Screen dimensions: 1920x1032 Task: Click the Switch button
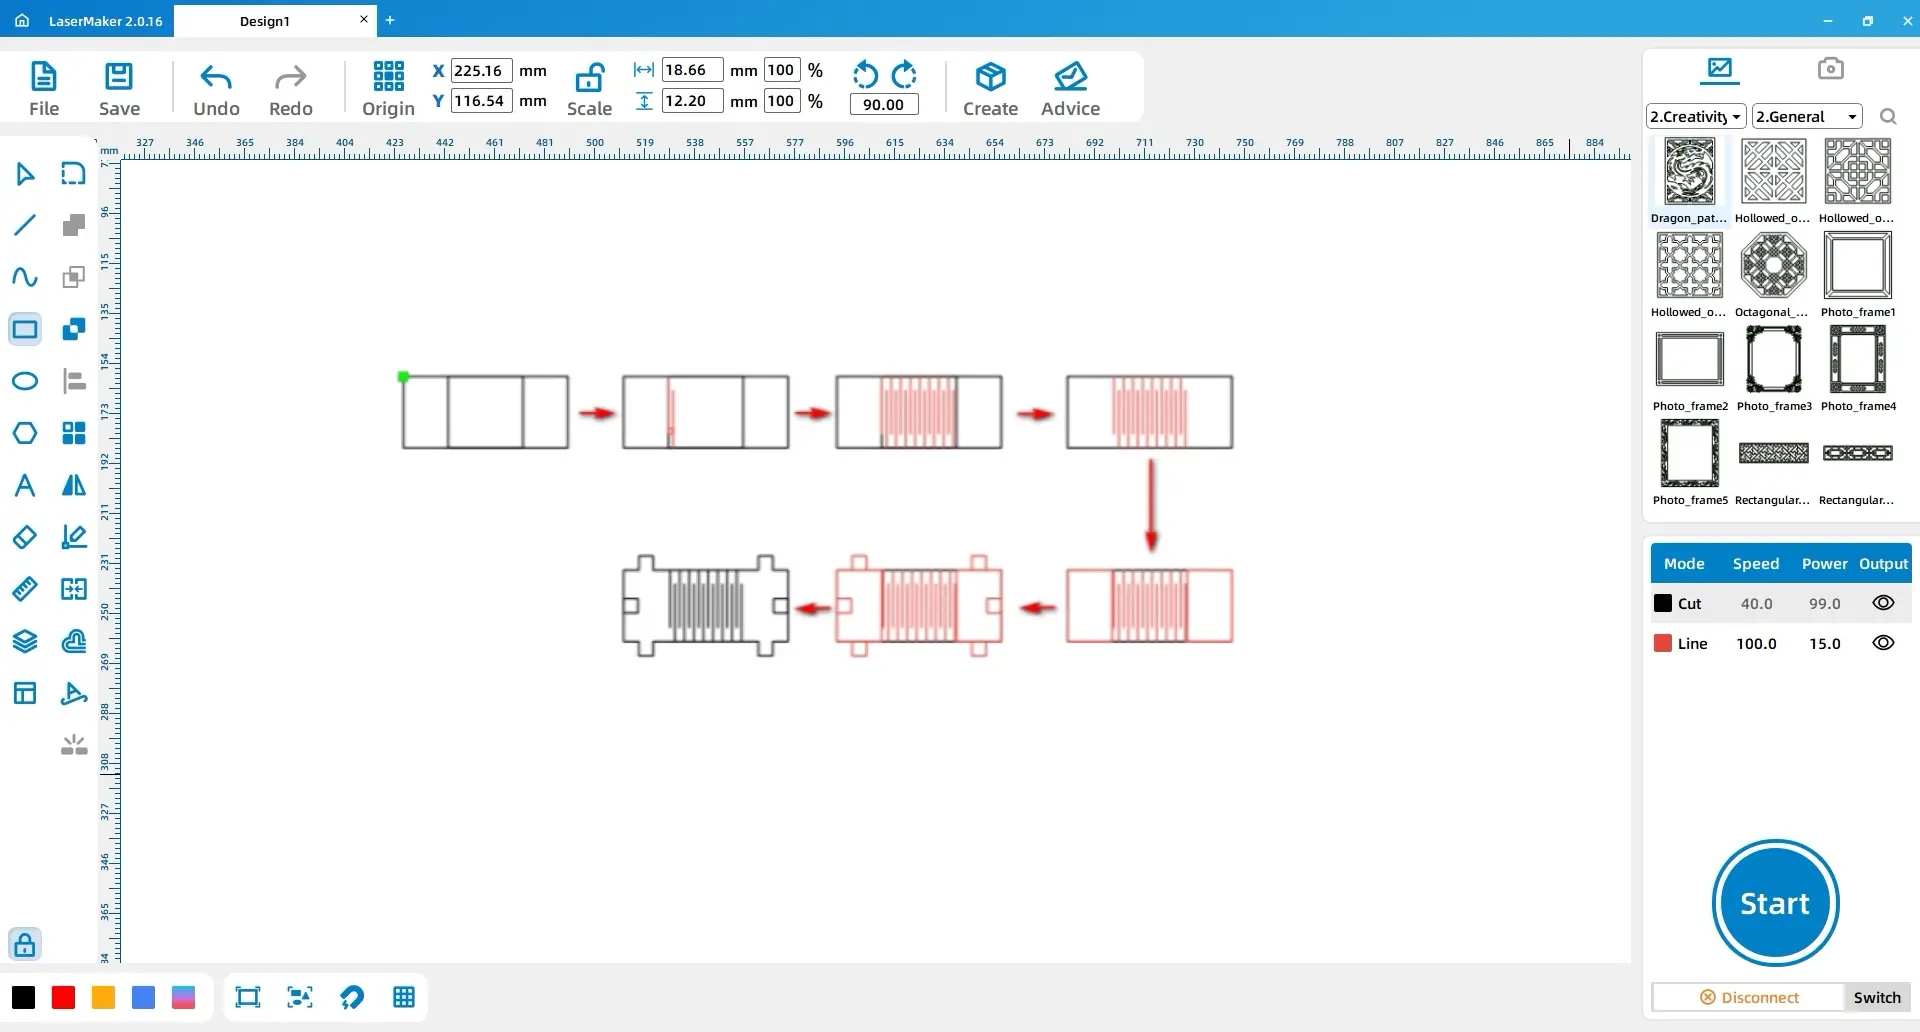pos(1877,997)
